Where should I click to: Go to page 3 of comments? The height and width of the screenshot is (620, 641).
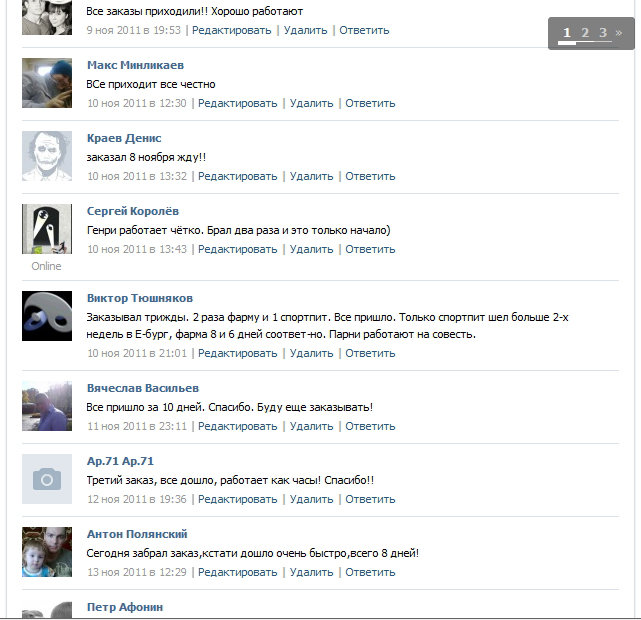tap(603, 32)
